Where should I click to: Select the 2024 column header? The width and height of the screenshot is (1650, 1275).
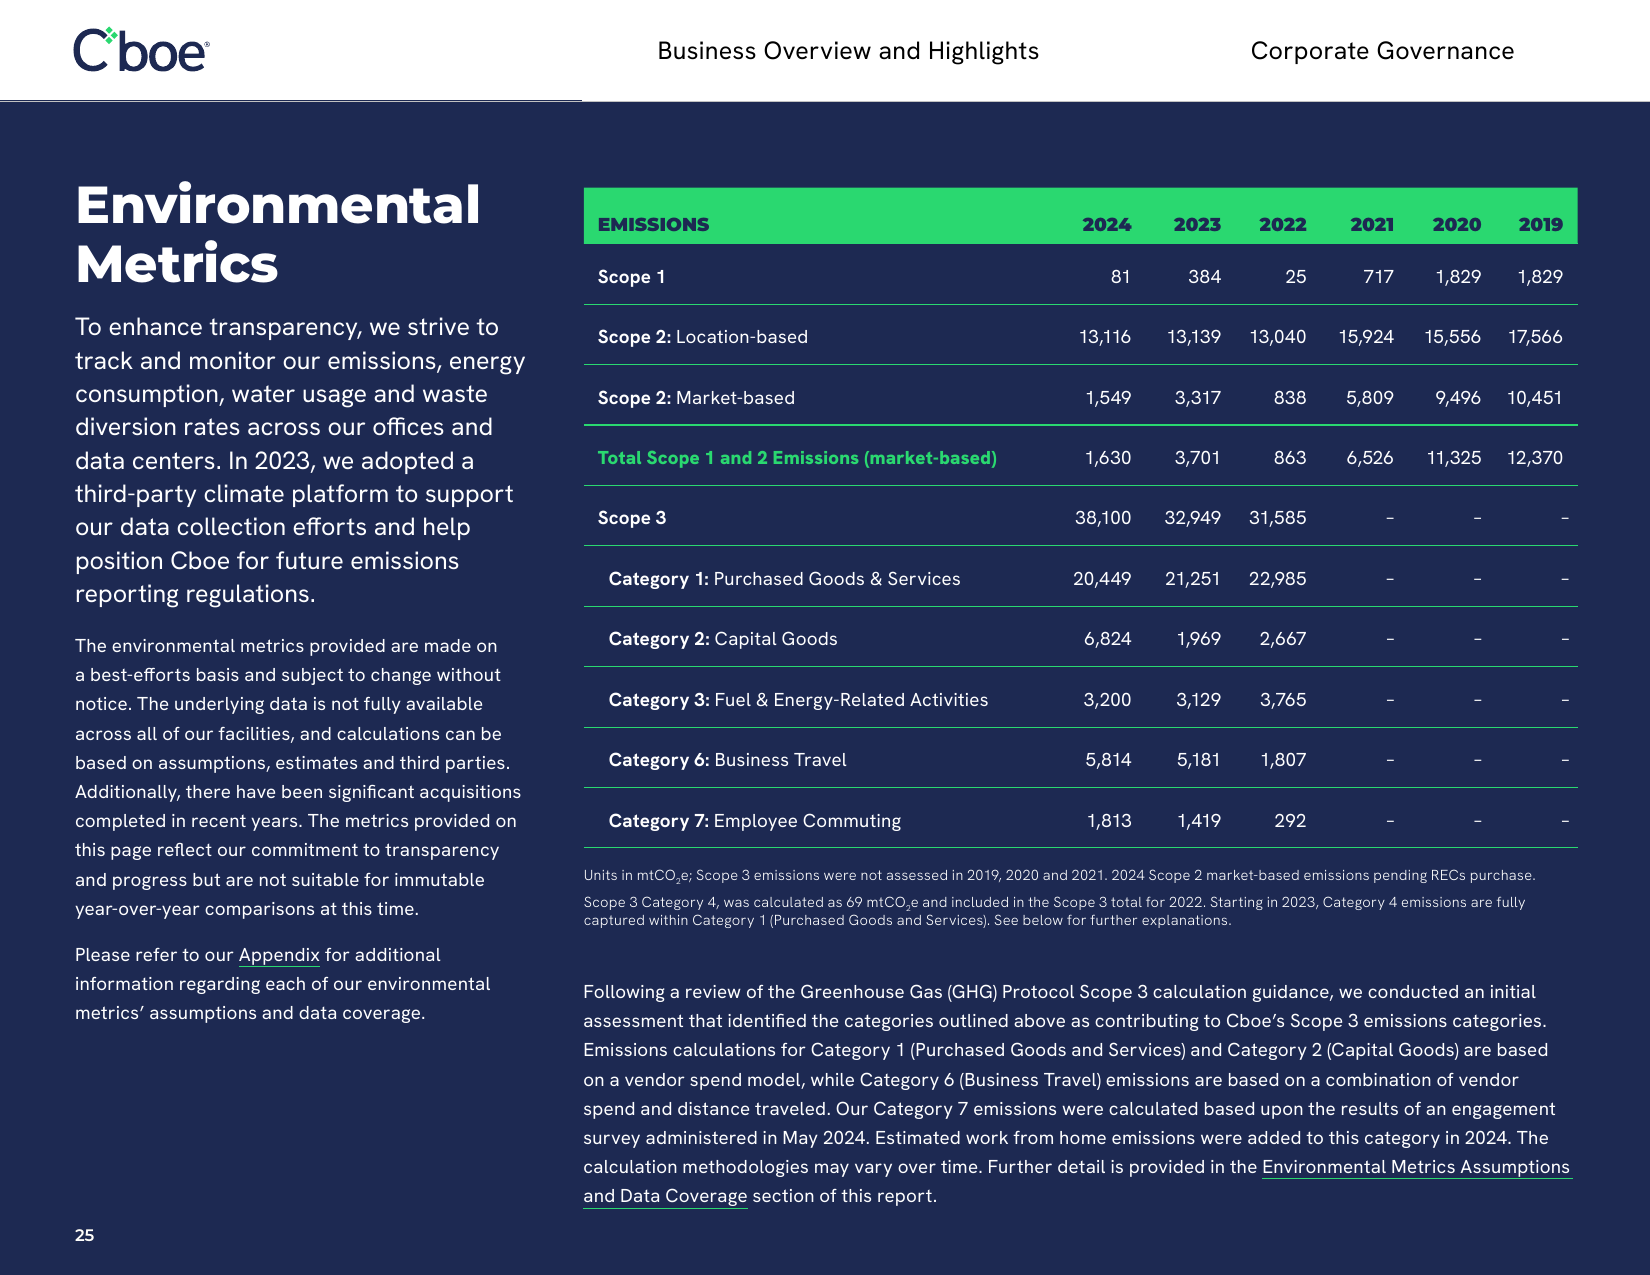tap(1106, 224)
